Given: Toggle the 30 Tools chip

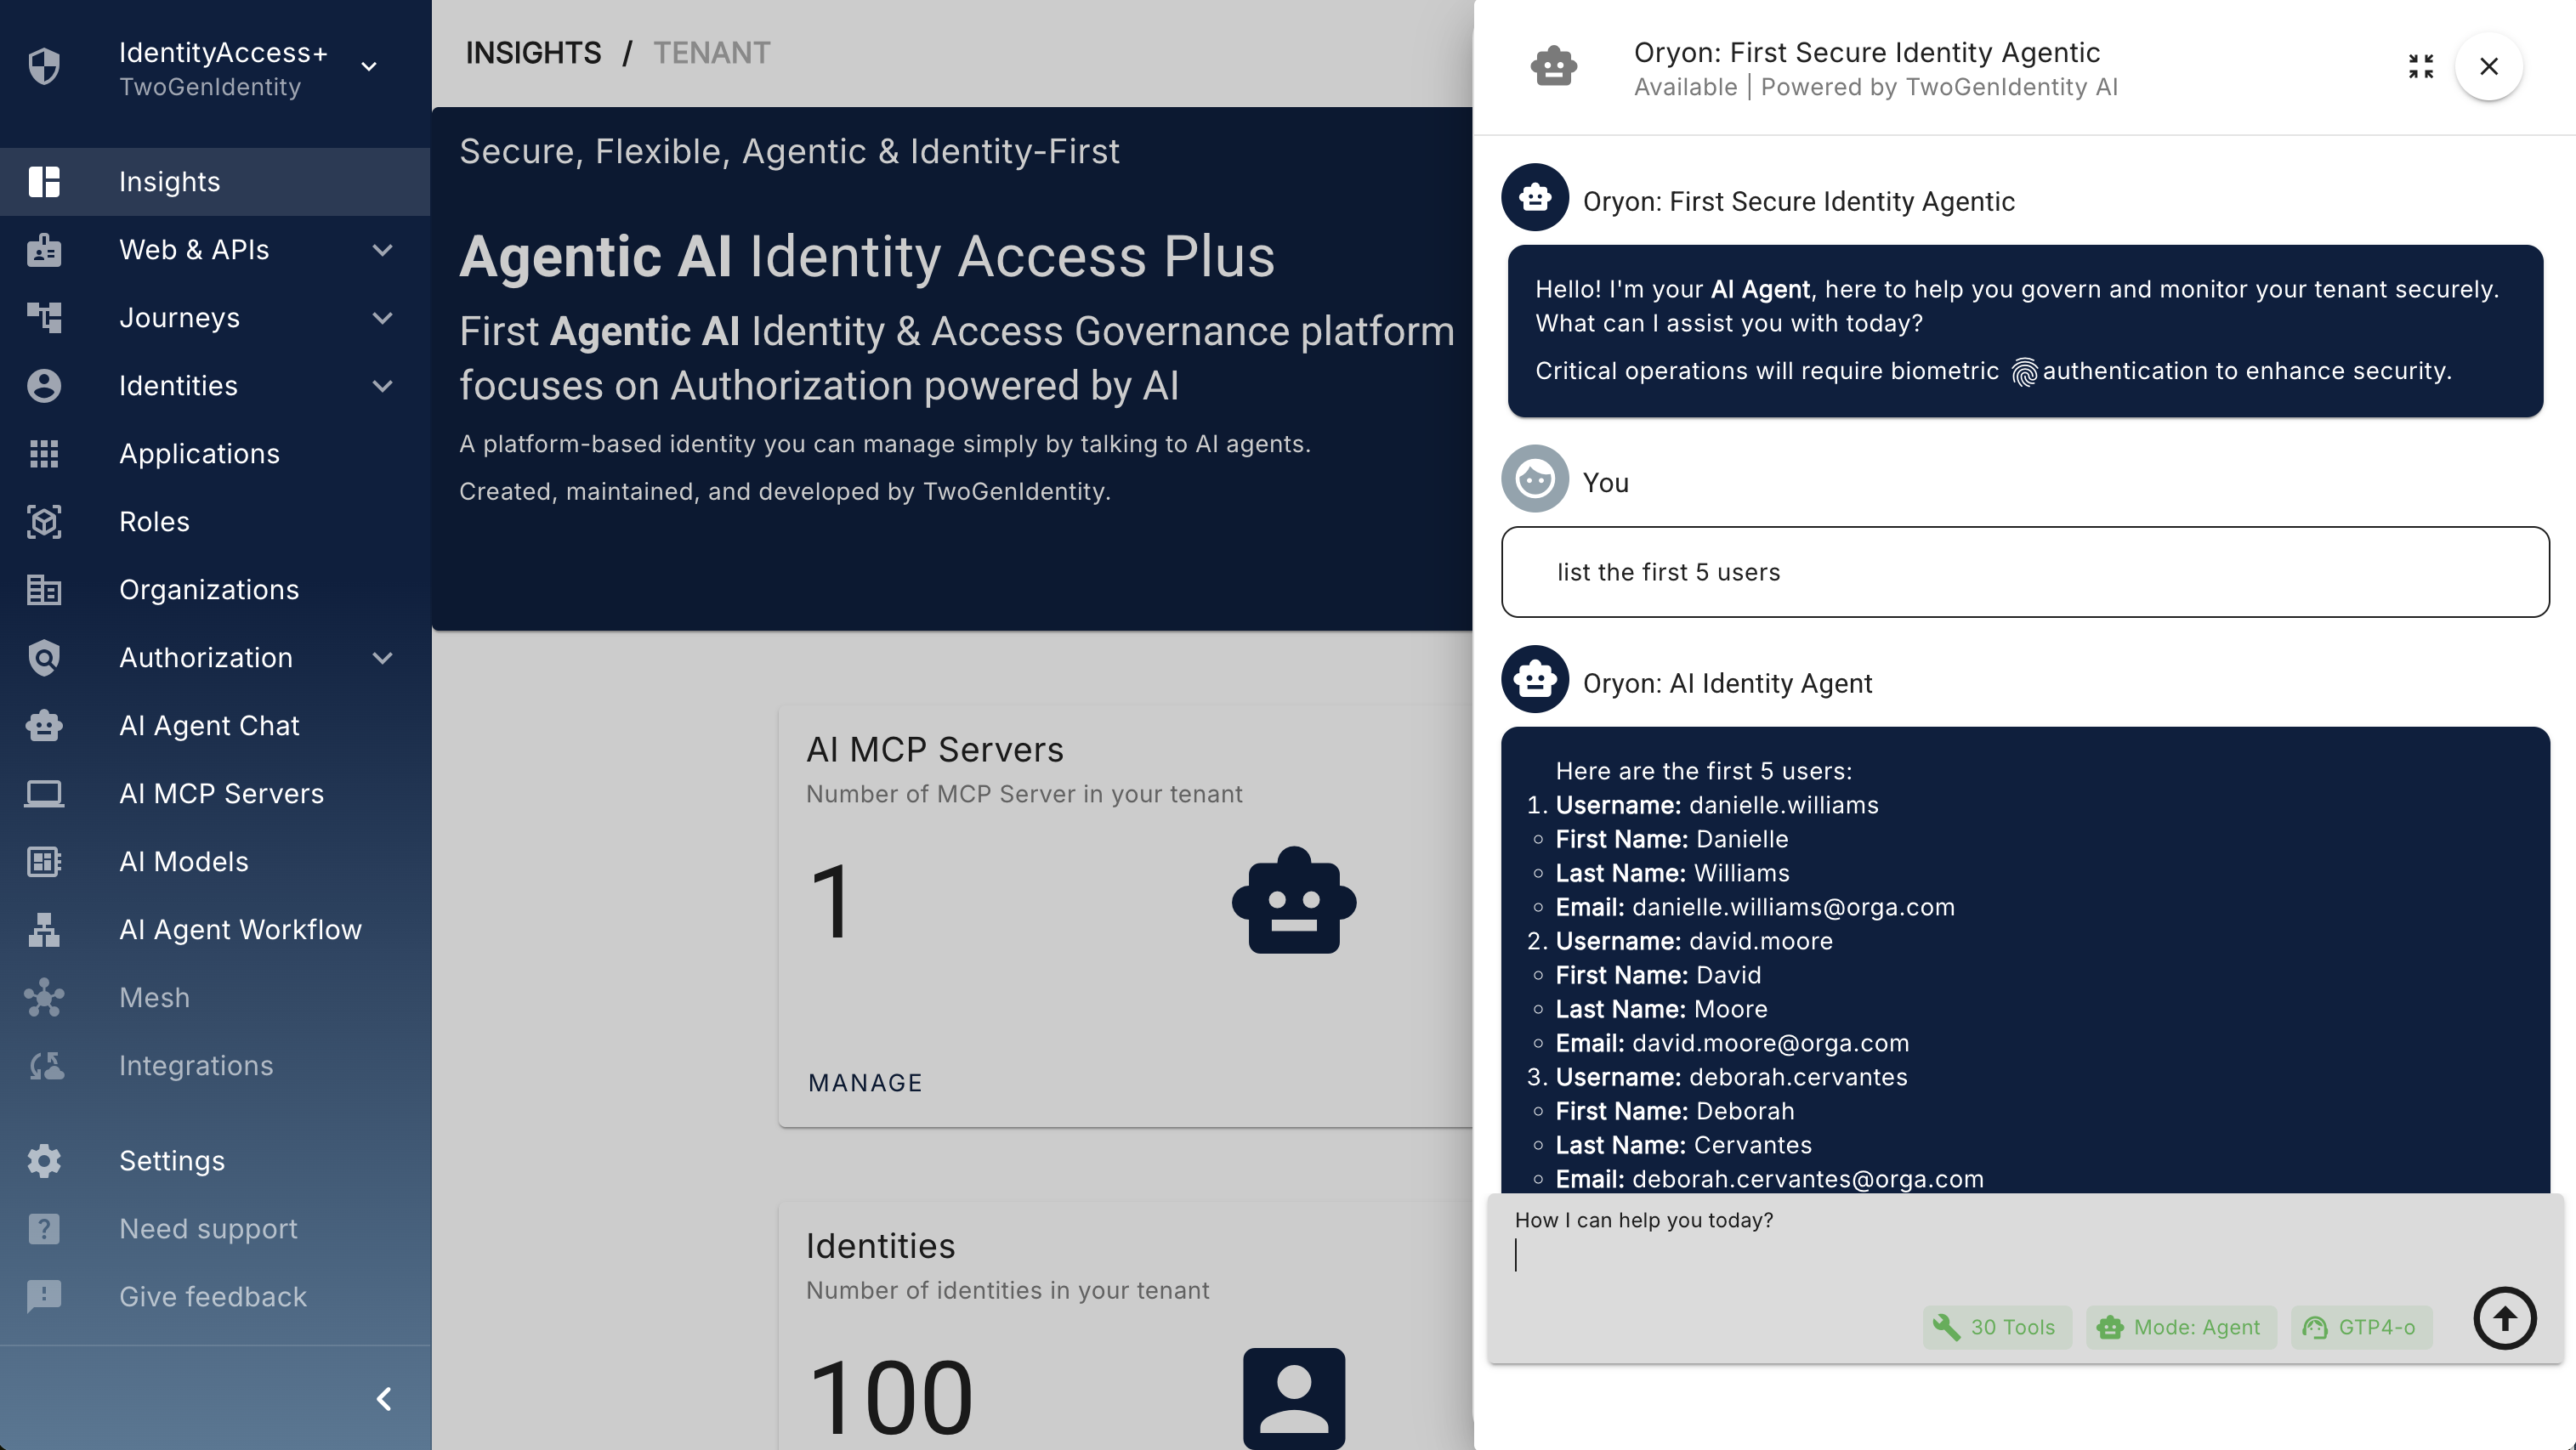Looking at the screenshot, I should point(1997,1327).
